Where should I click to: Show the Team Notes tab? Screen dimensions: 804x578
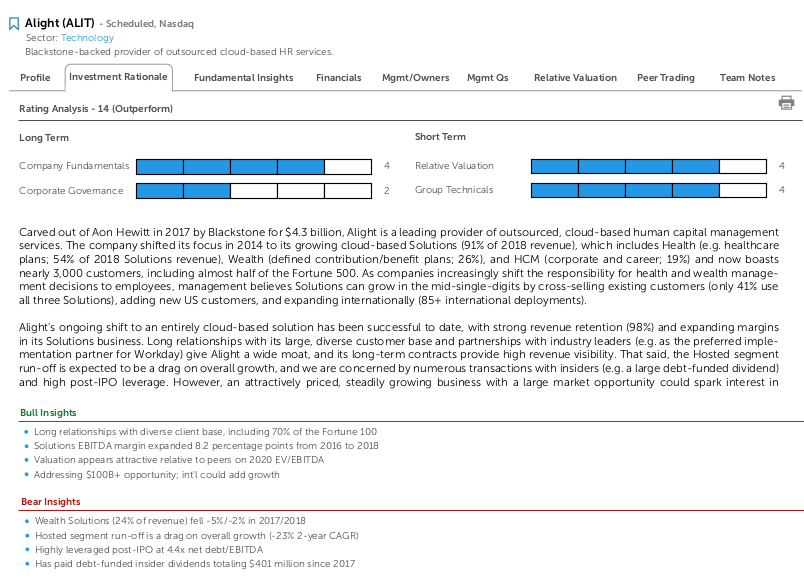click(747, 77)
